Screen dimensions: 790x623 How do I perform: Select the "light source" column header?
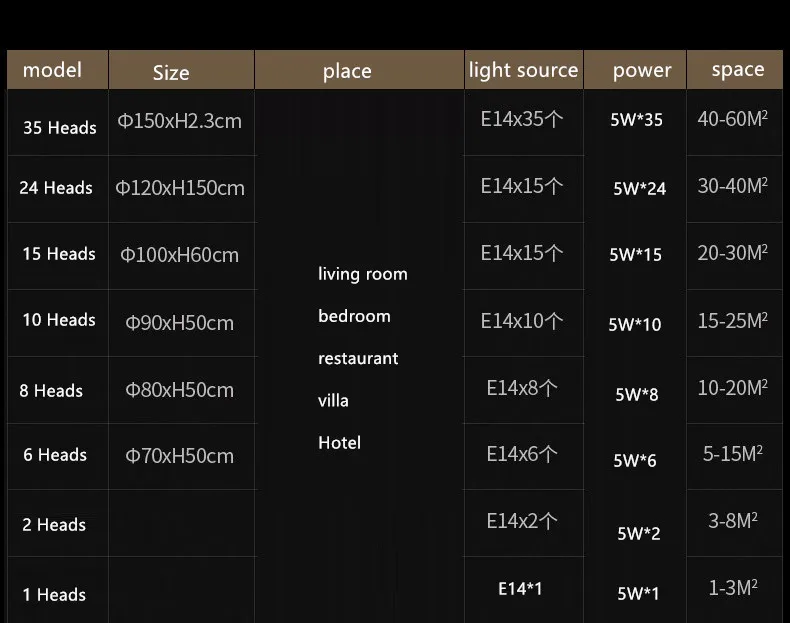coord(523,70)
